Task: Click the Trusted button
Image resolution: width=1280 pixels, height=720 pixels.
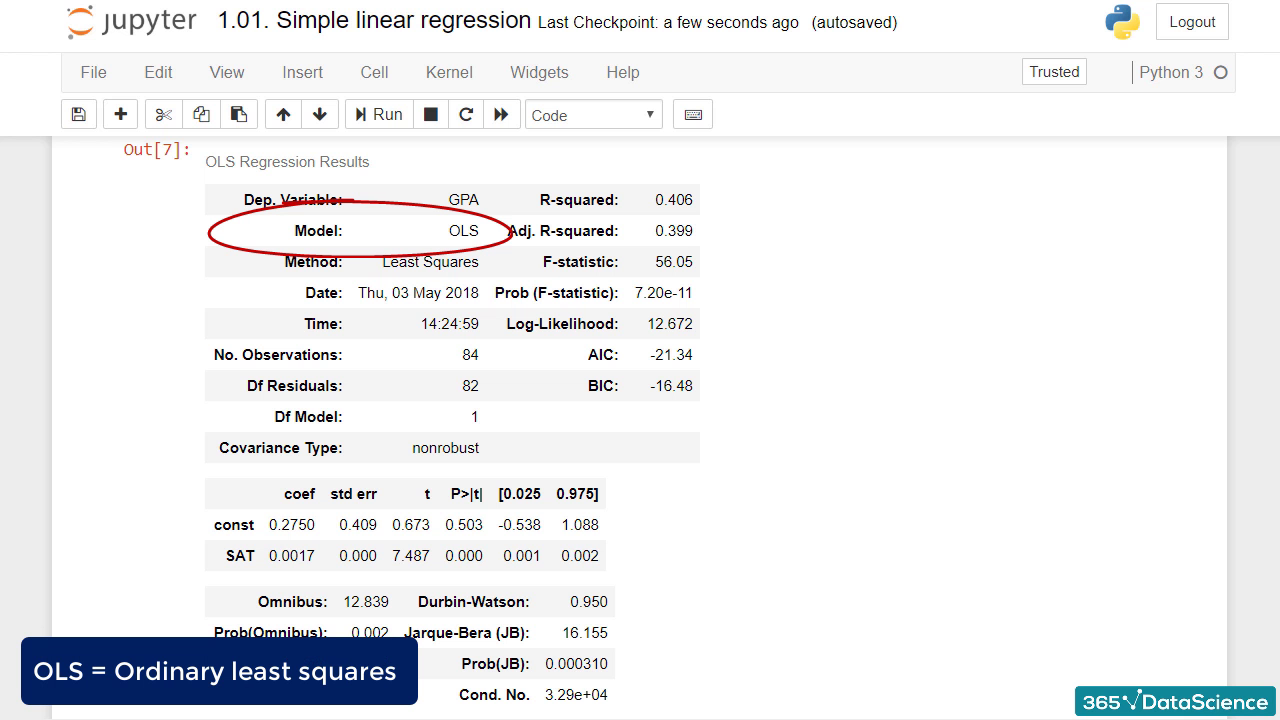Action: pos(1053,71)
